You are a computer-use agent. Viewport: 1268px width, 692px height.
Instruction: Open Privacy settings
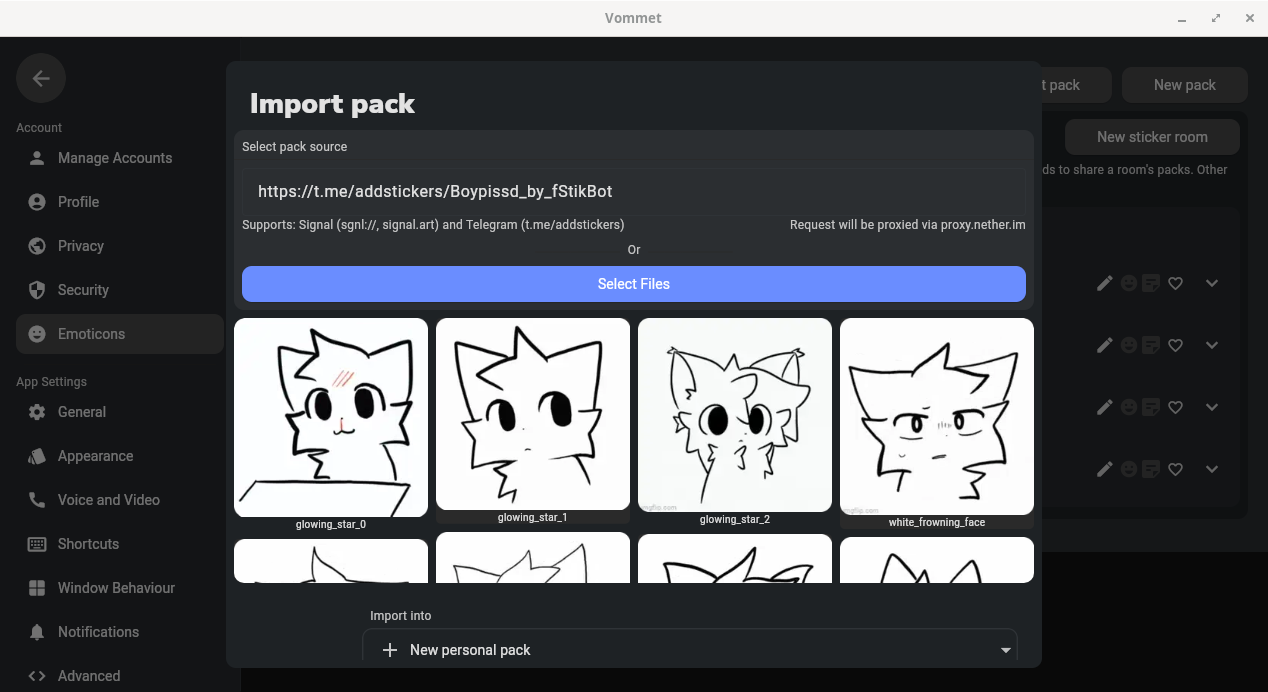tap(120, 246)
